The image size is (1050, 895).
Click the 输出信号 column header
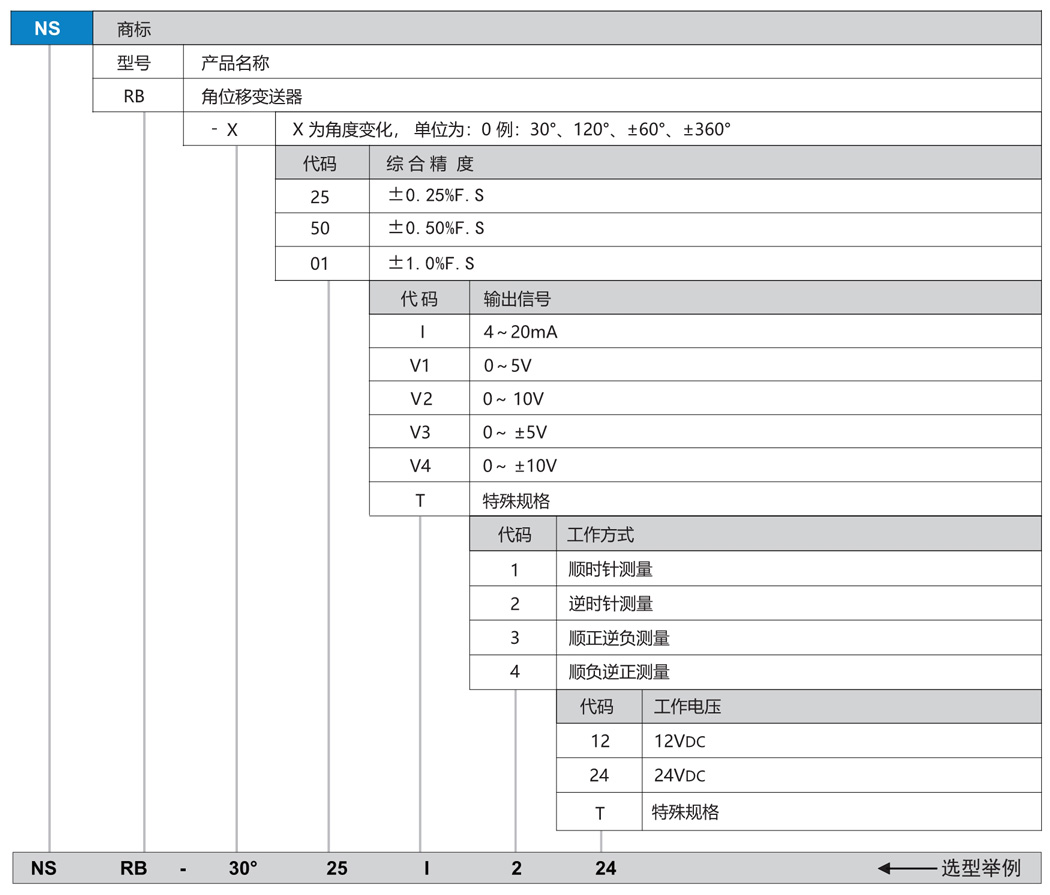(517, 299)
